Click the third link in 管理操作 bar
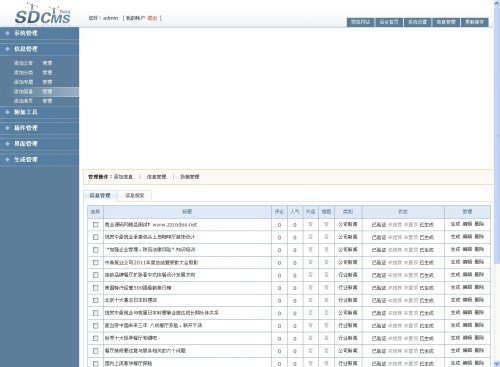The height and width of the screenshot is (367, 500). 190,177
